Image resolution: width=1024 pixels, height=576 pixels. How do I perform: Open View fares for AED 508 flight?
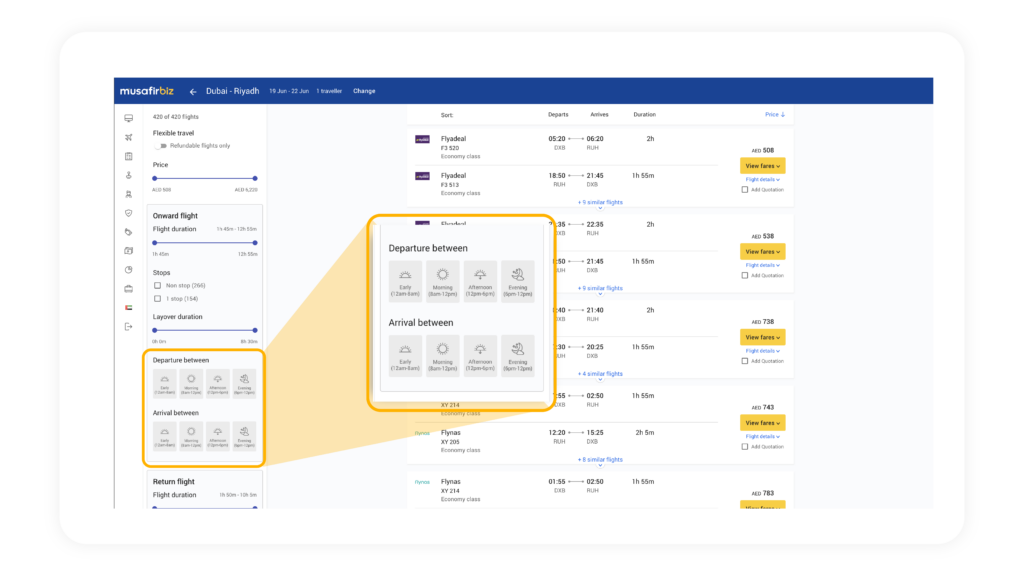(762, 166)
